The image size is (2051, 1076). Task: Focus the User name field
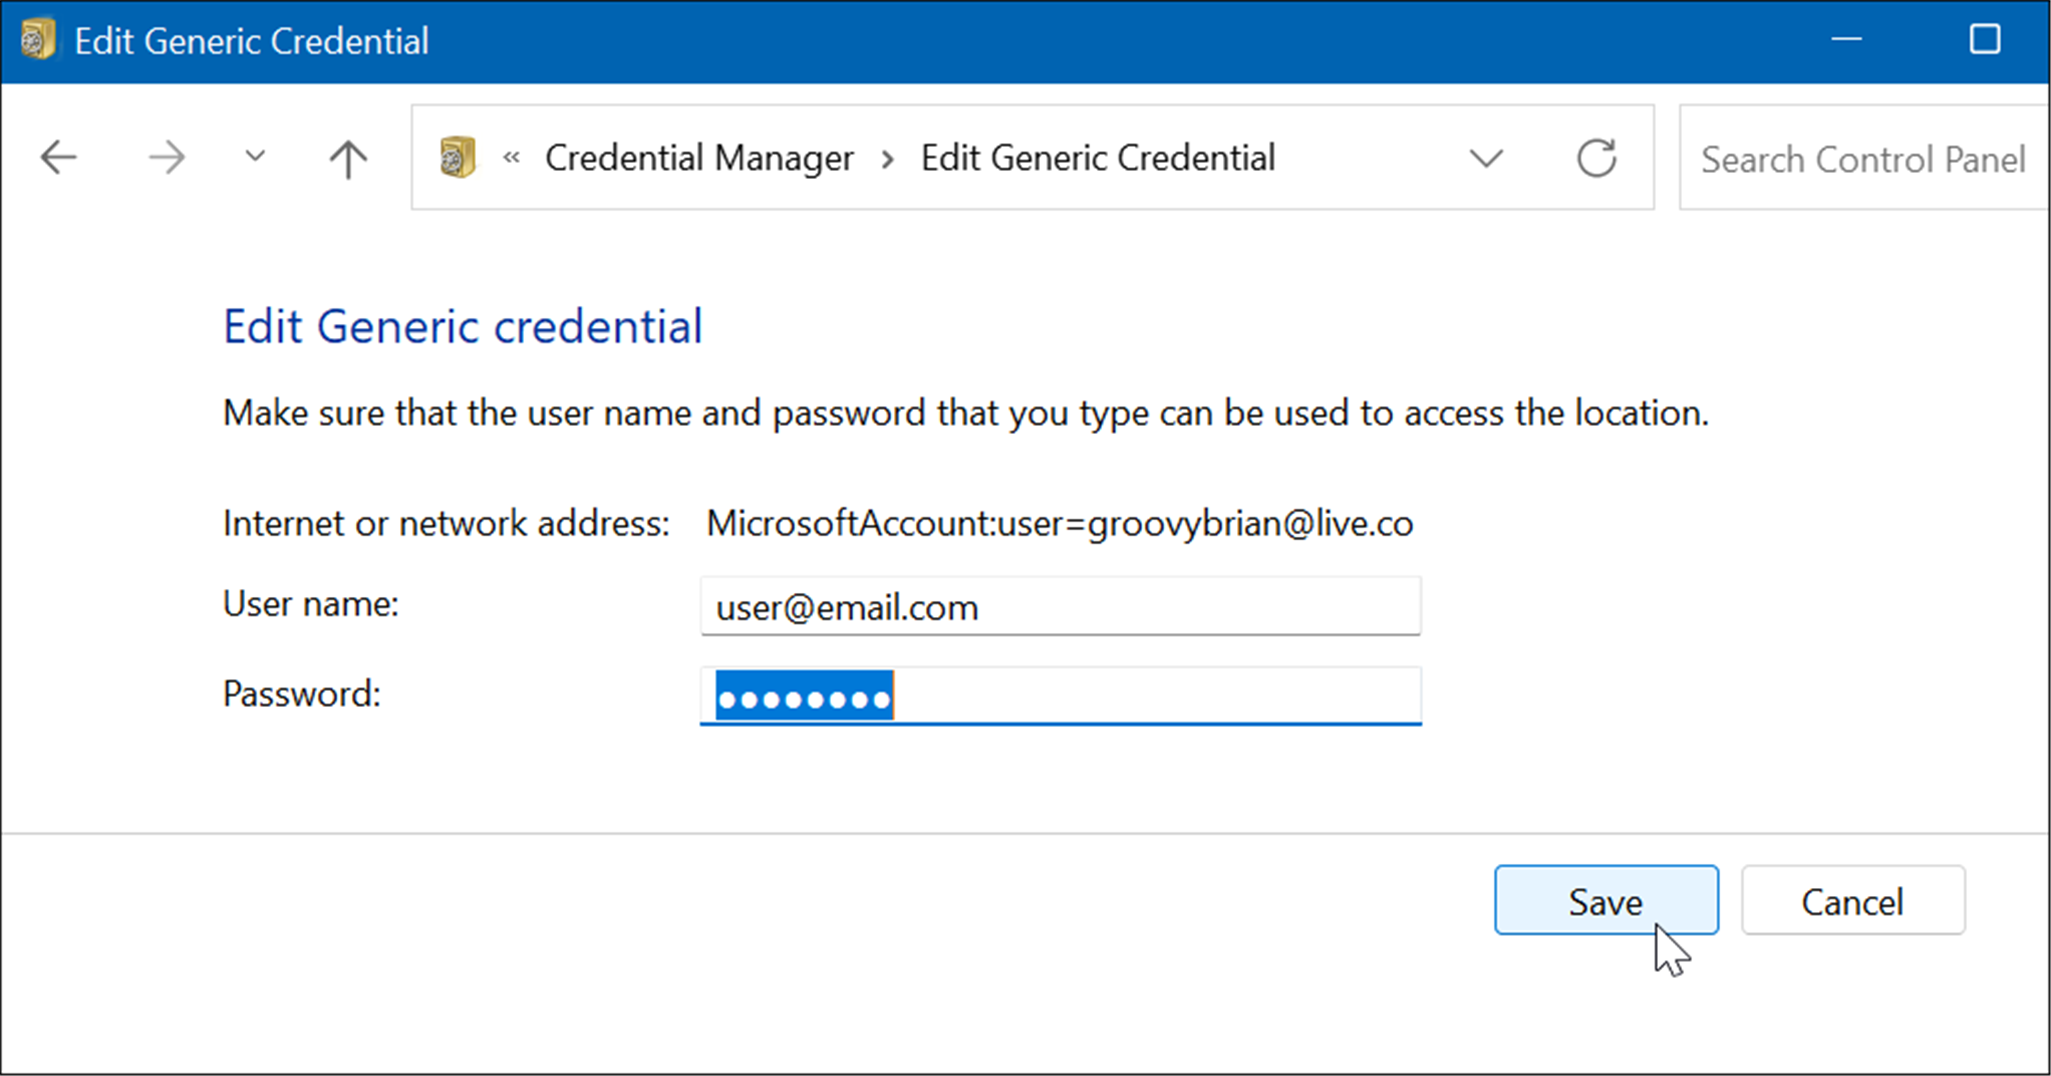point(1059,606)
